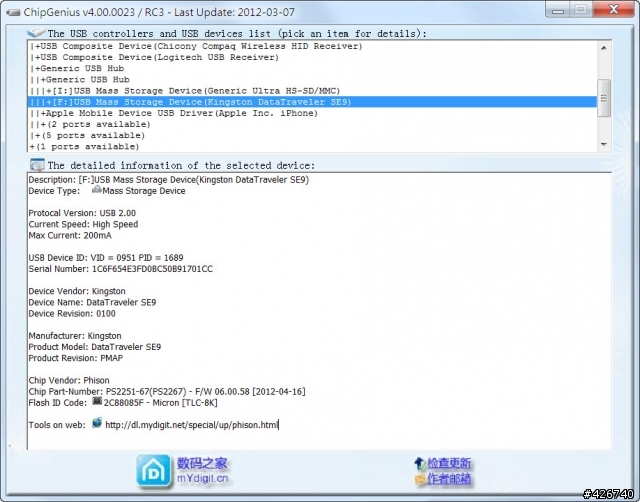640x502 pixels.
Task: Click the Device Revision: 0100 line
Action: click(x=72, y=314)
